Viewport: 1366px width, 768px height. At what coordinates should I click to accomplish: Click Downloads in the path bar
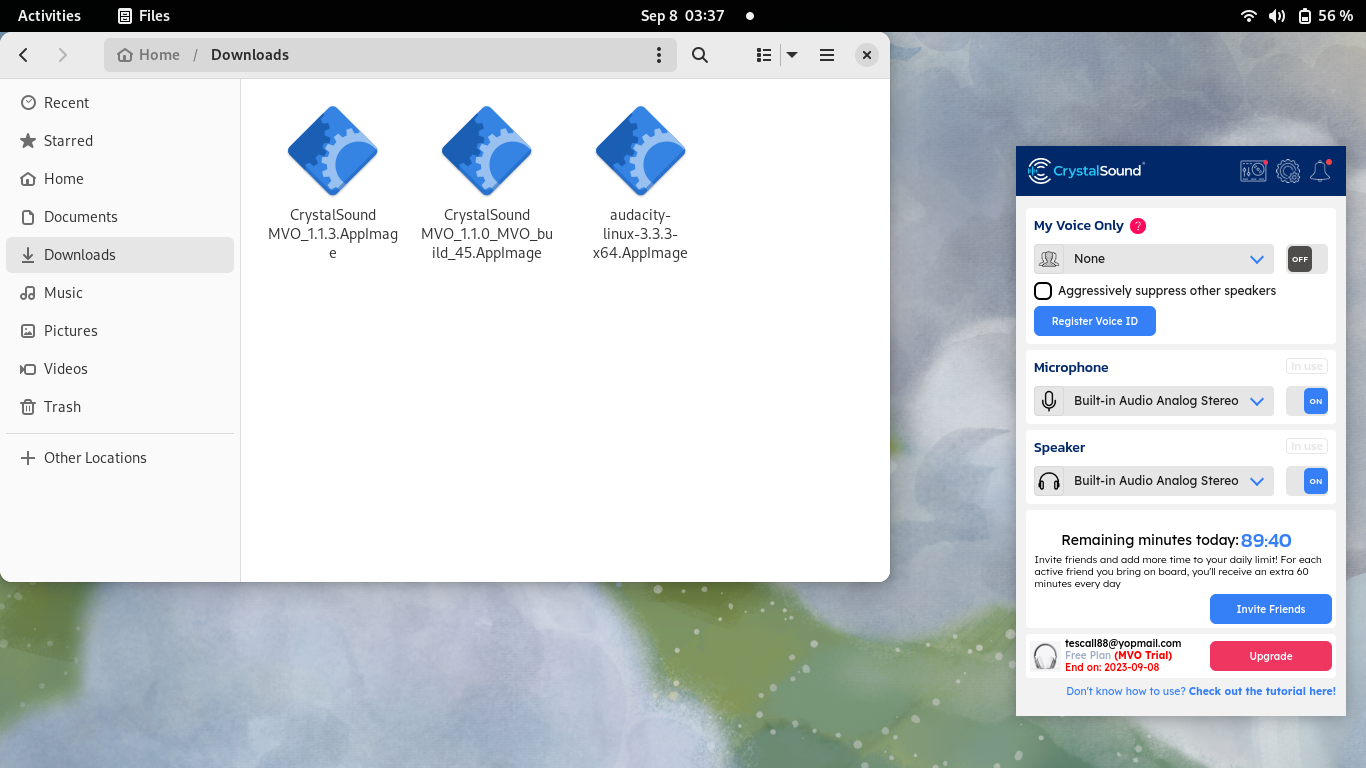coord(250,55)
